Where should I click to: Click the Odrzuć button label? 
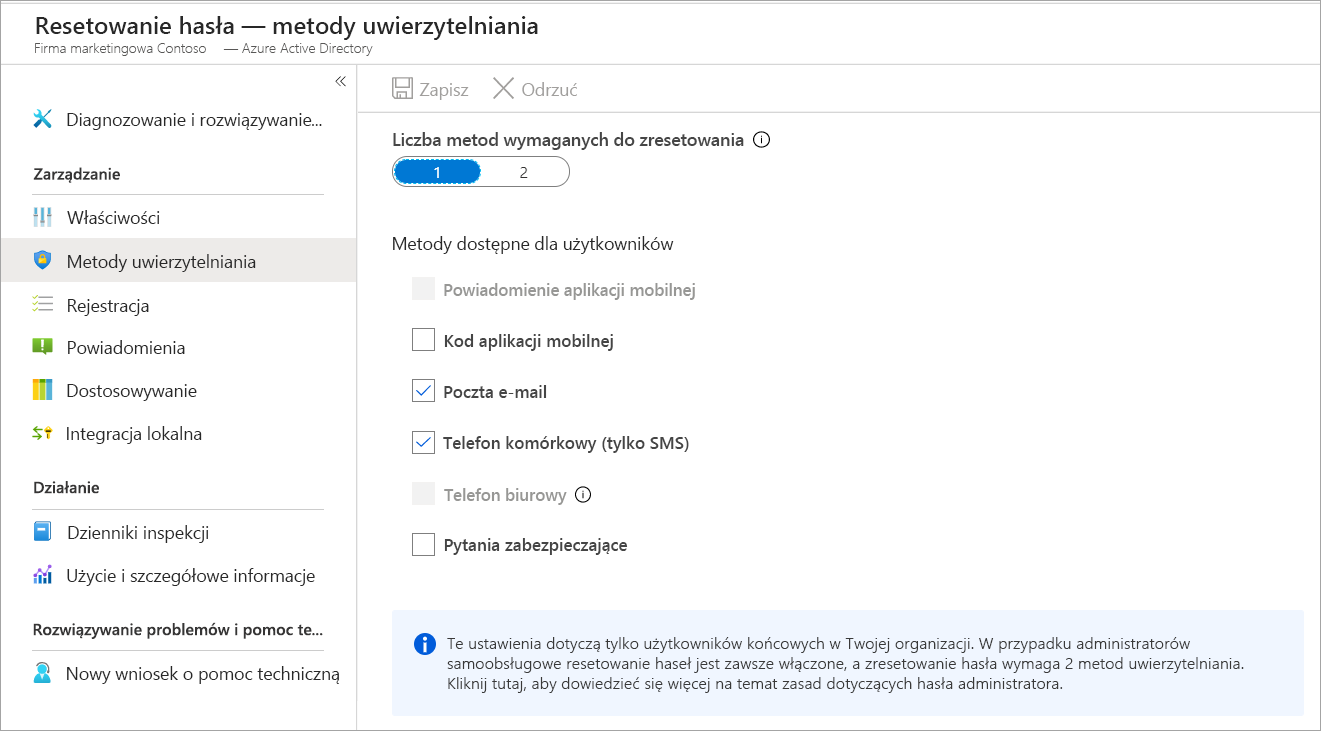[549, 89]
